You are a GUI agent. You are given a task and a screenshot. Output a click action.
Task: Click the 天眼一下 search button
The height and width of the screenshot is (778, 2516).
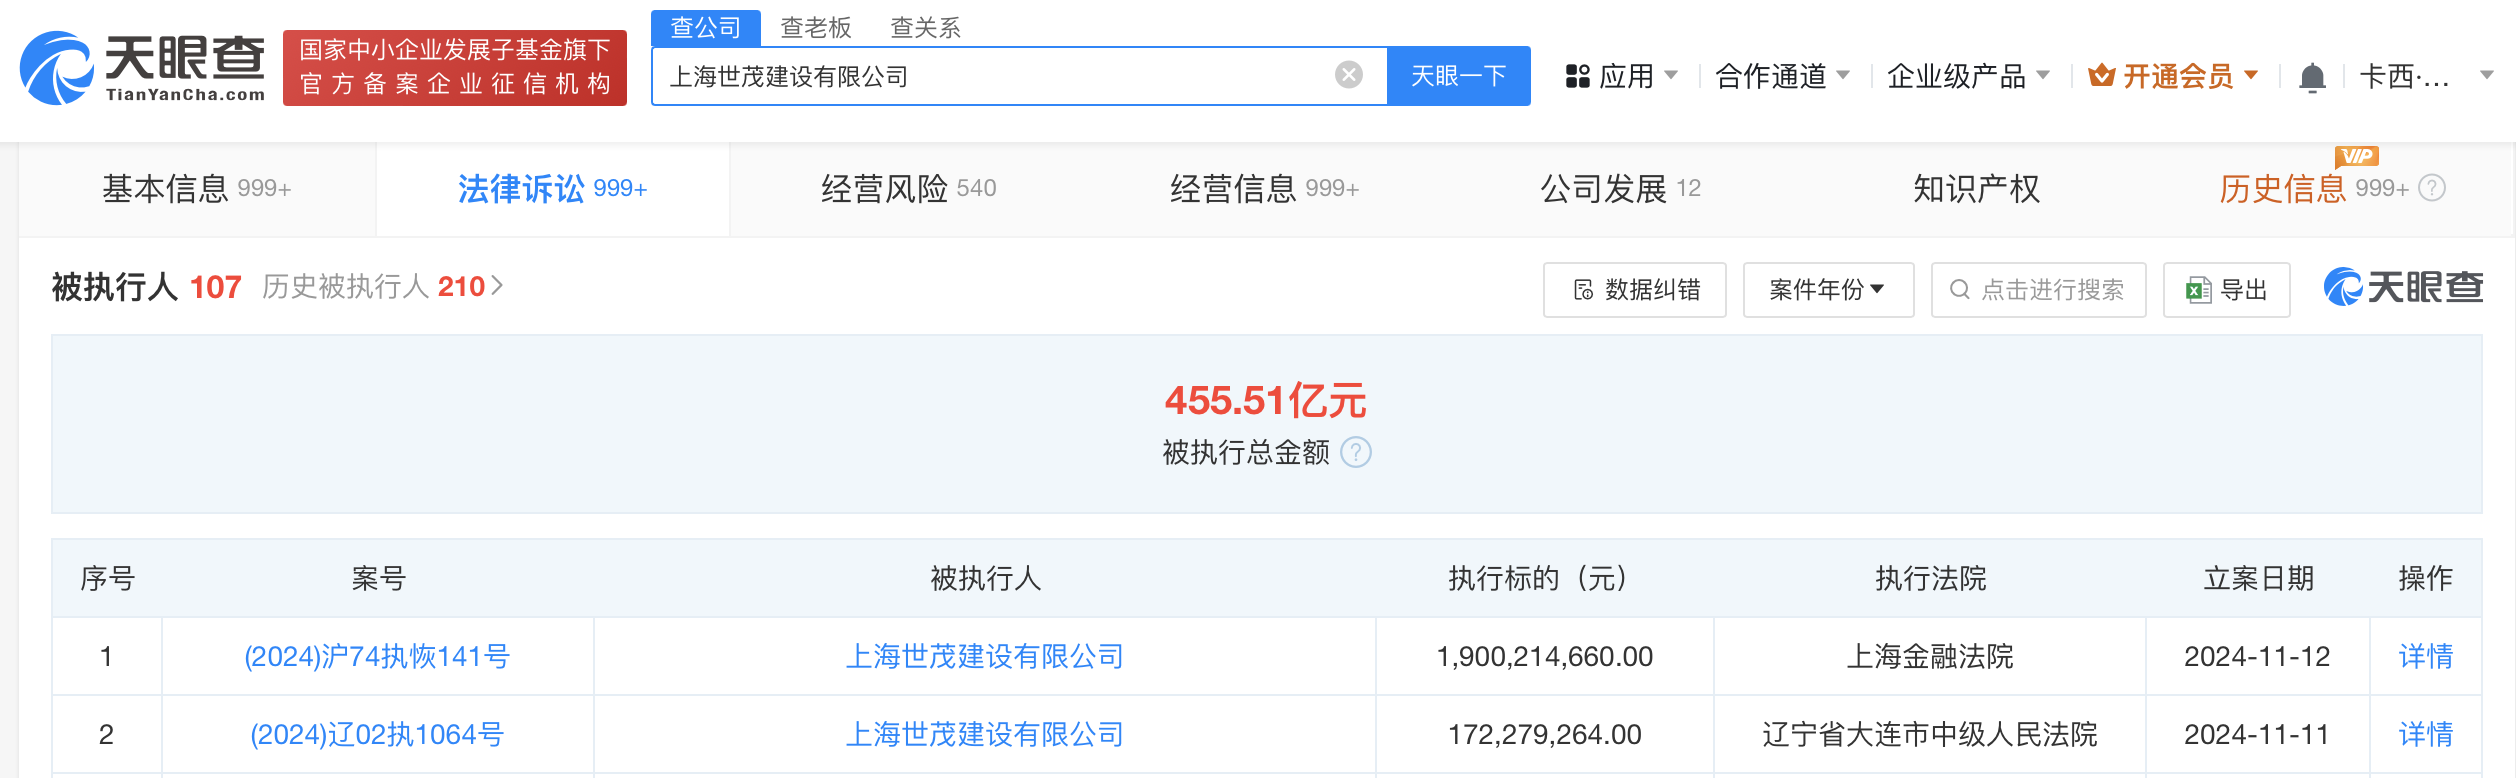(1458, 76)
